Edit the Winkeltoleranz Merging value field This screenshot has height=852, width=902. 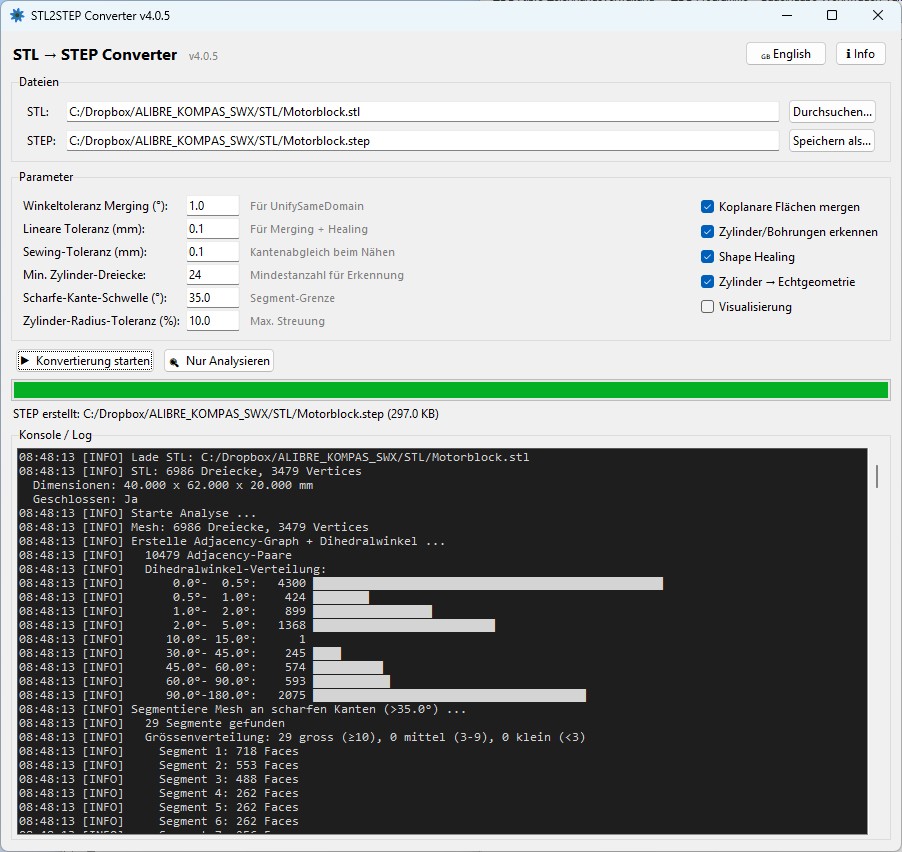click(212, 206)
